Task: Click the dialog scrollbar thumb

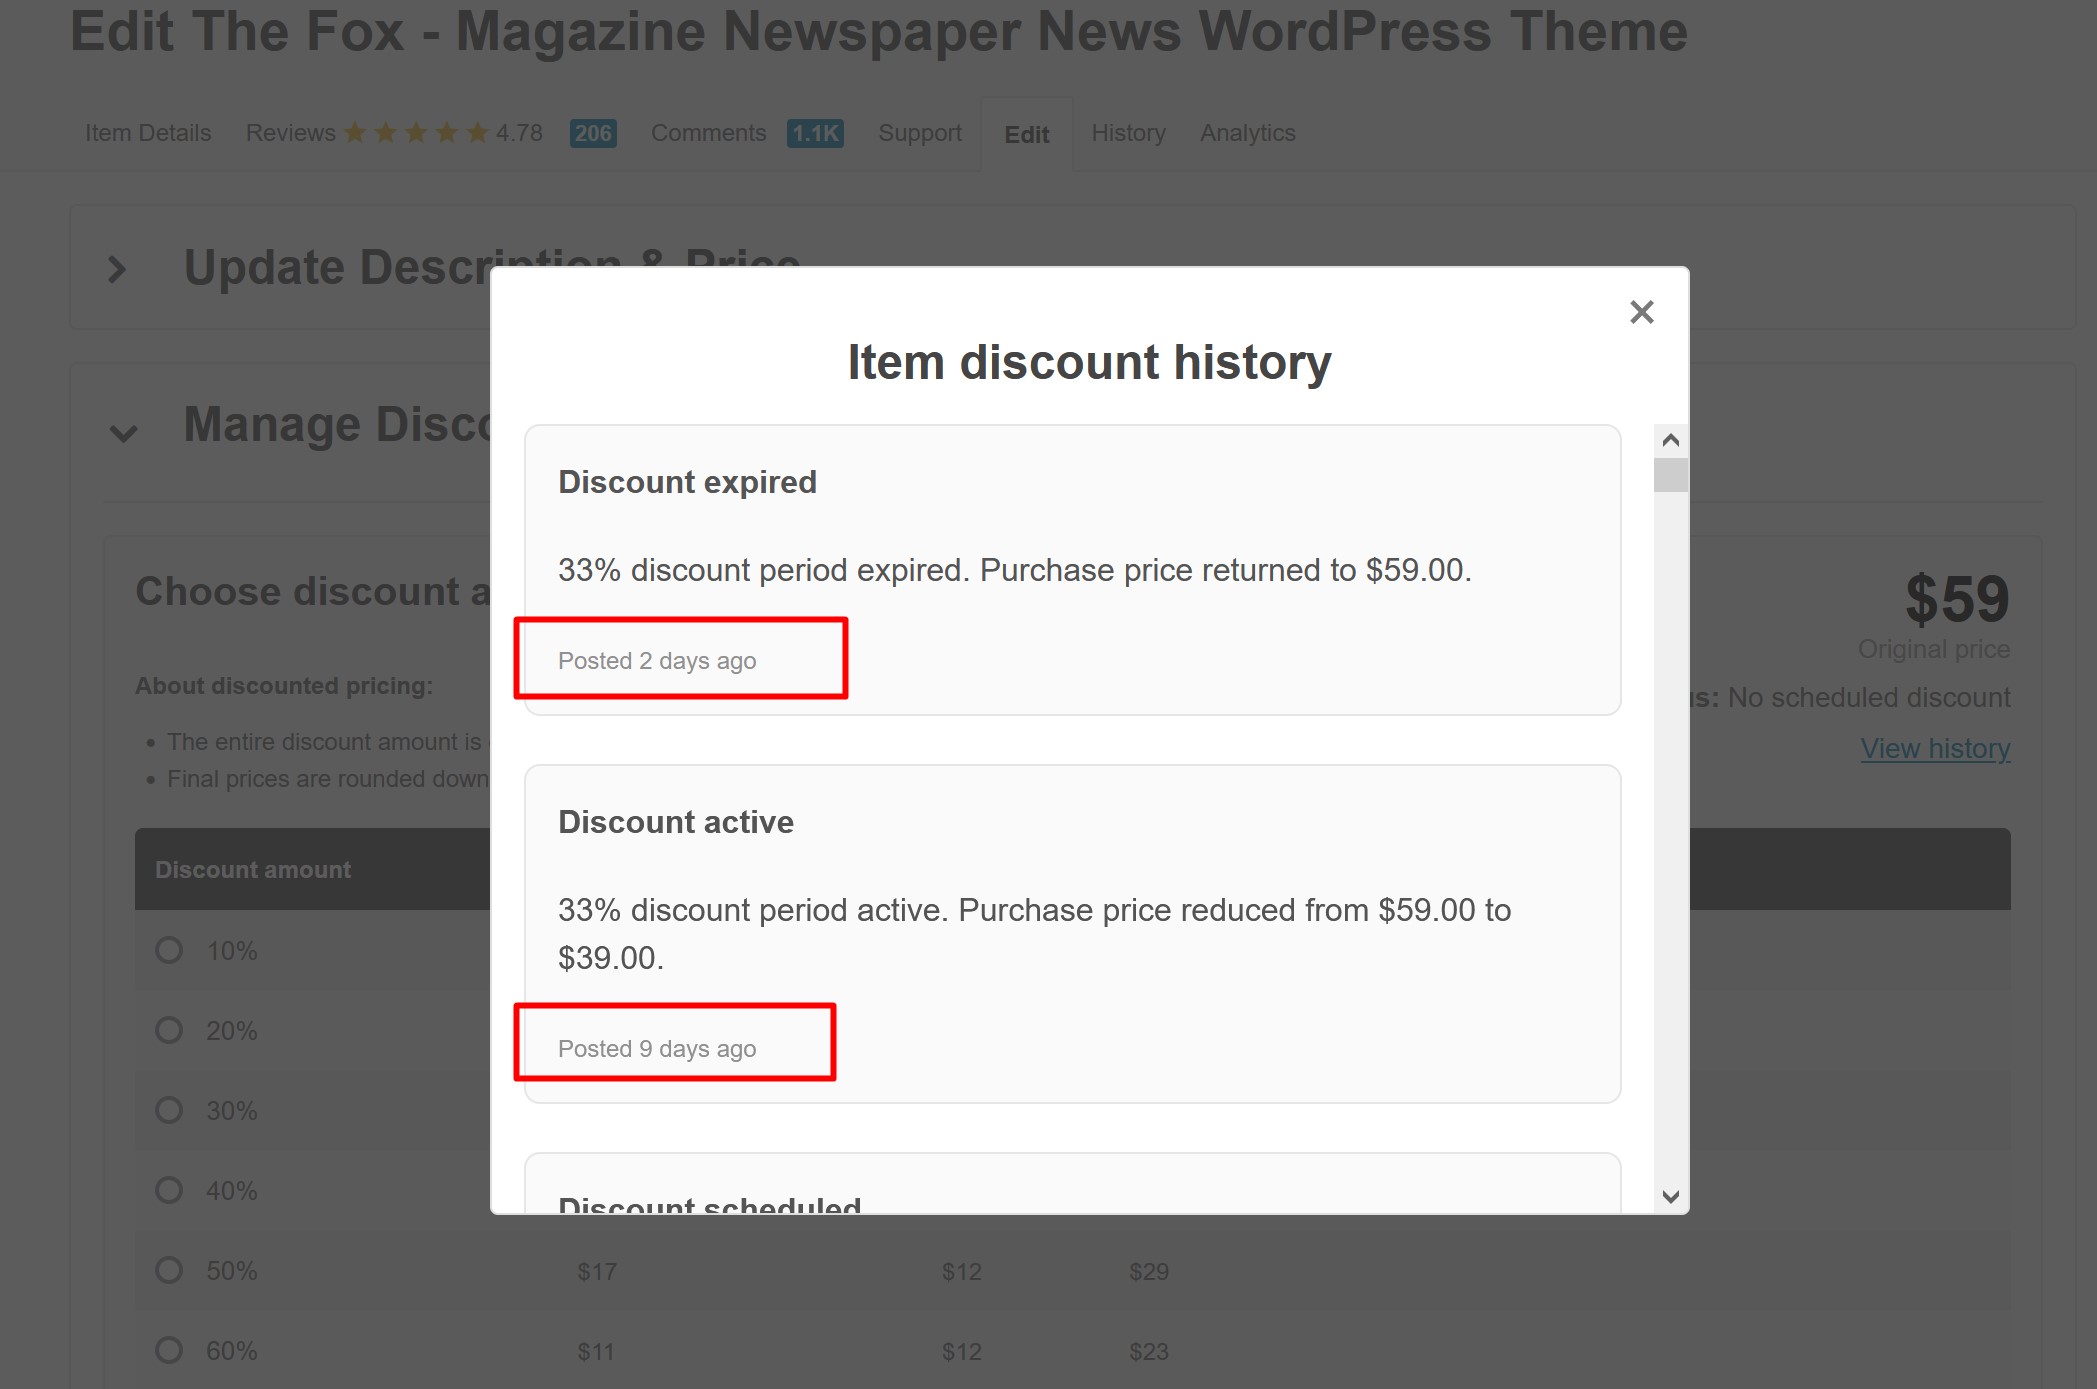Action: 1670,475
